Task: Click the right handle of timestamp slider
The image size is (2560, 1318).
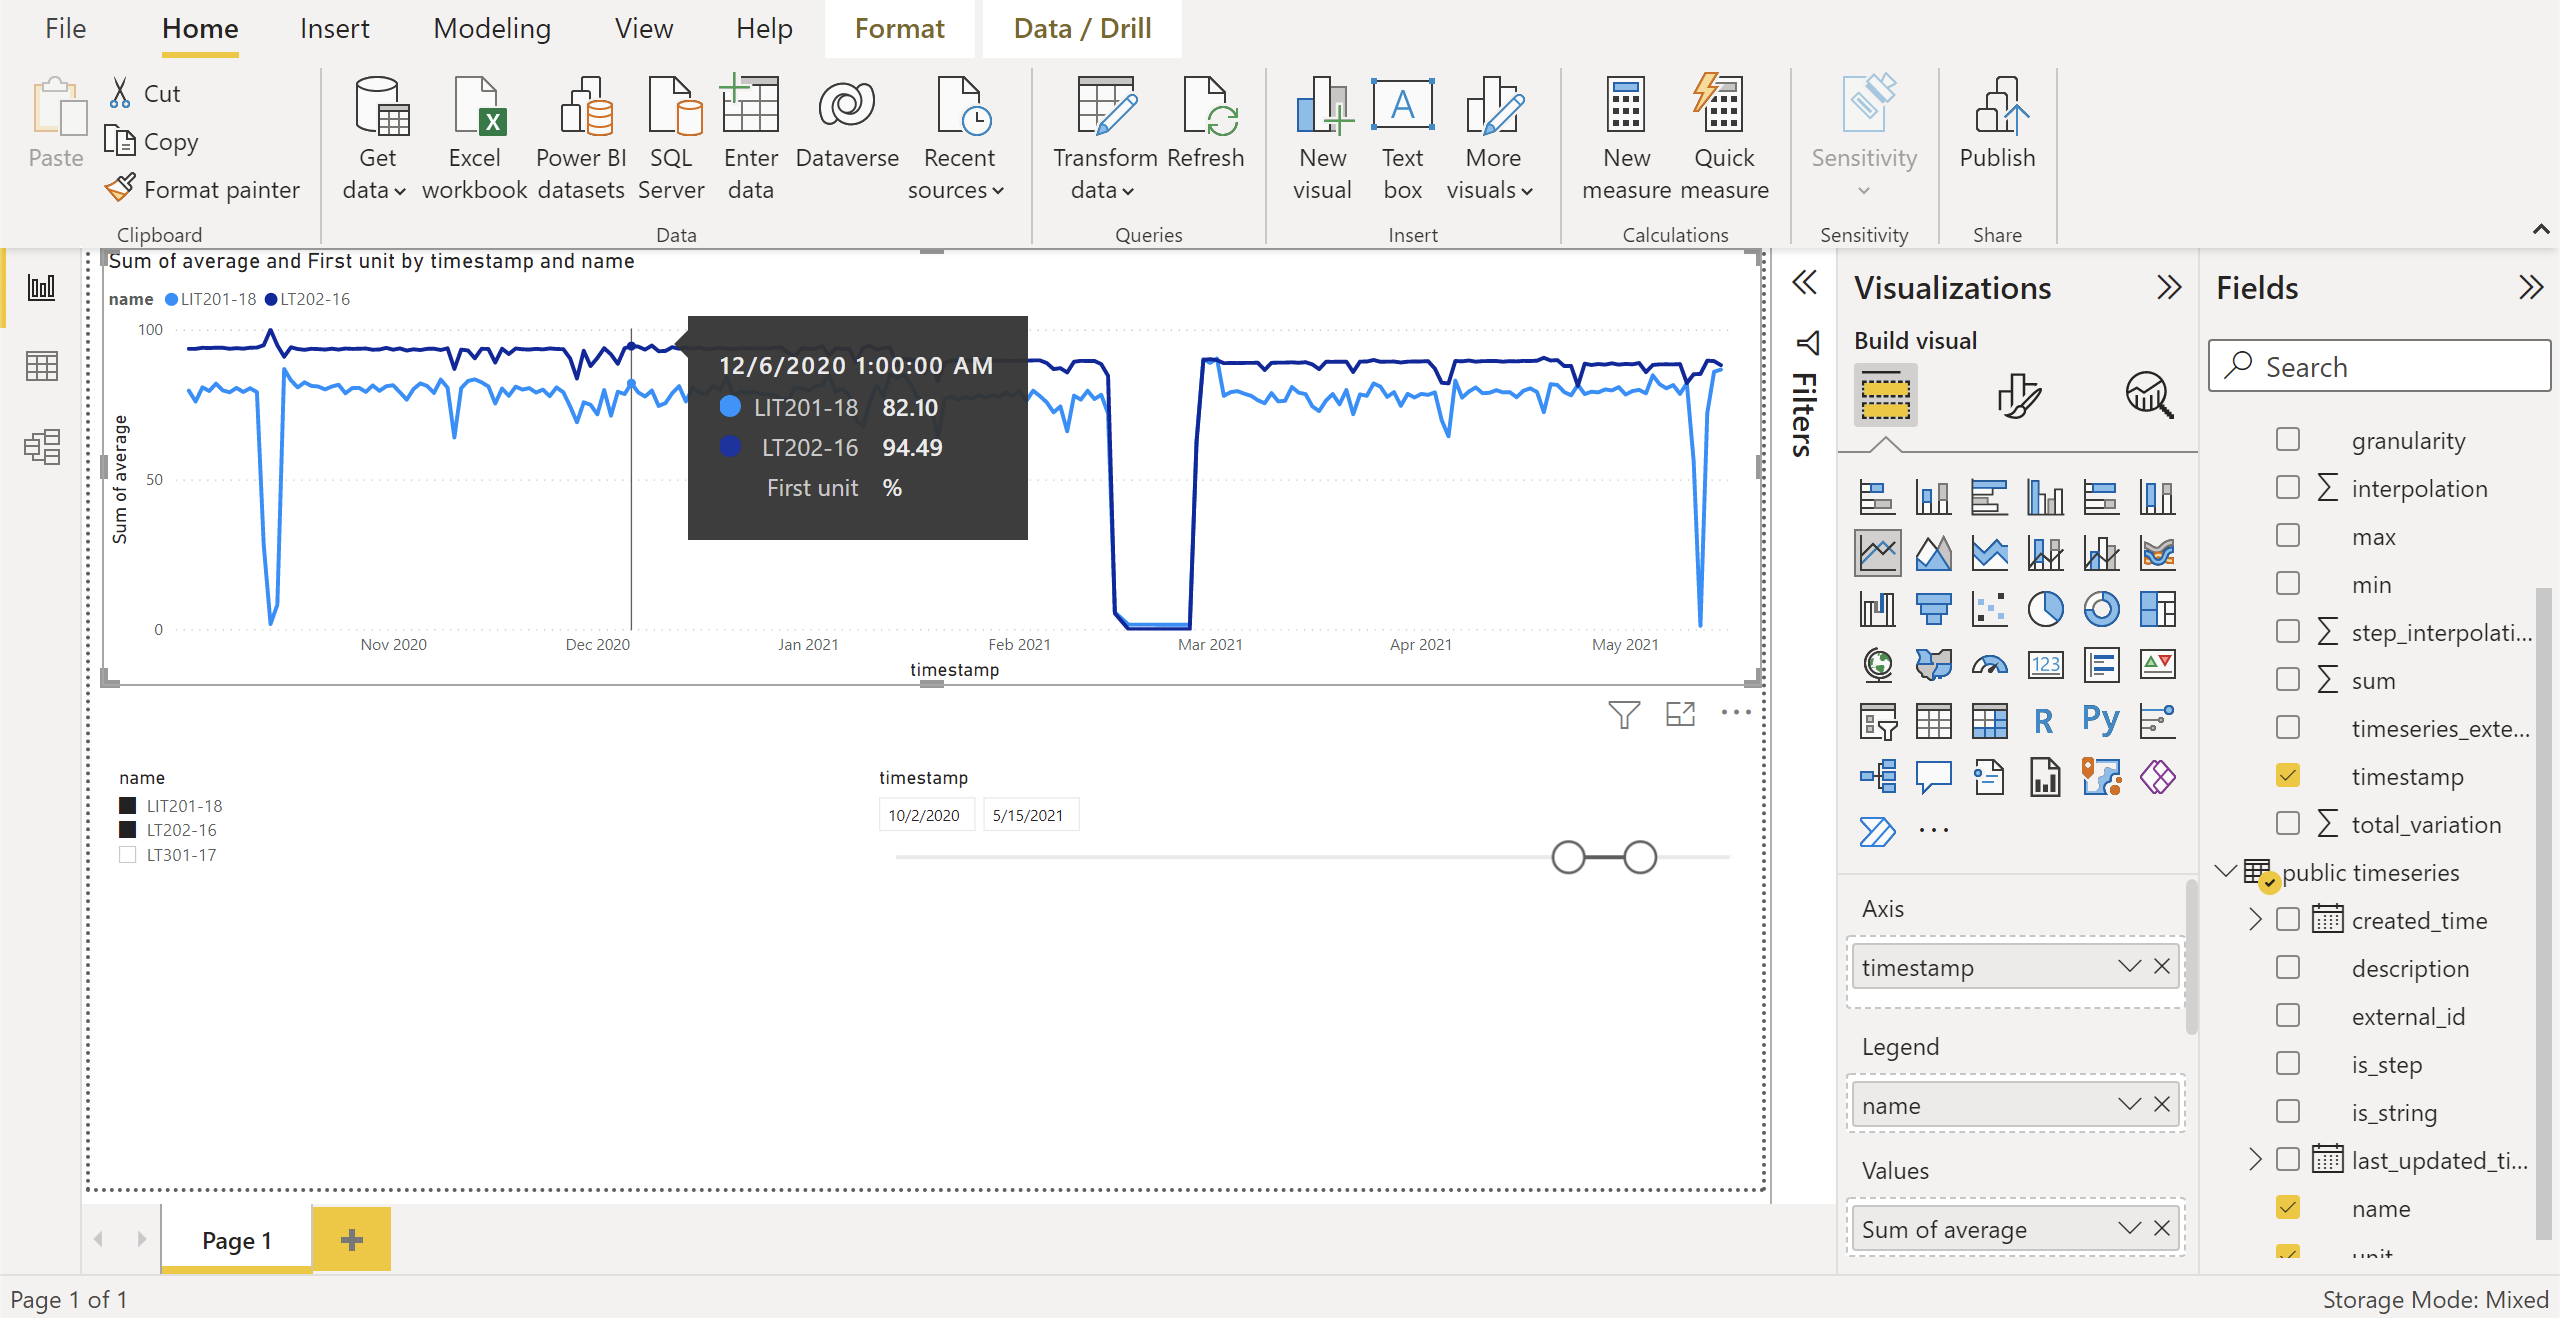Action: point(1640,857)
